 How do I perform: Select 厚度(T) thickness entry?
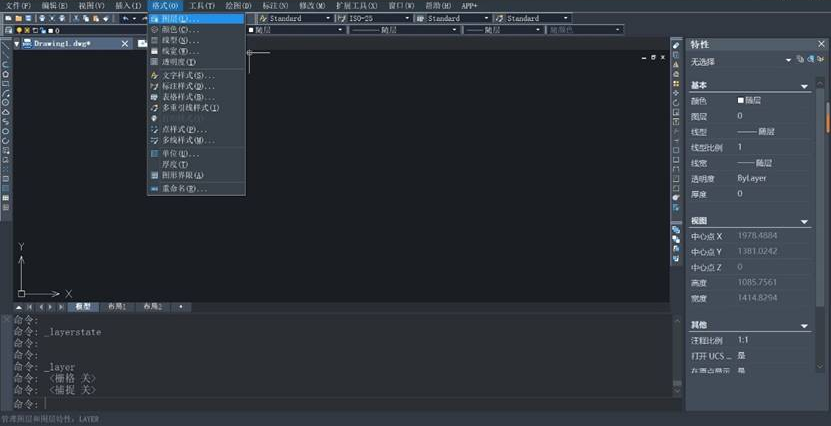pyautogui.click(x=196, y=164)
